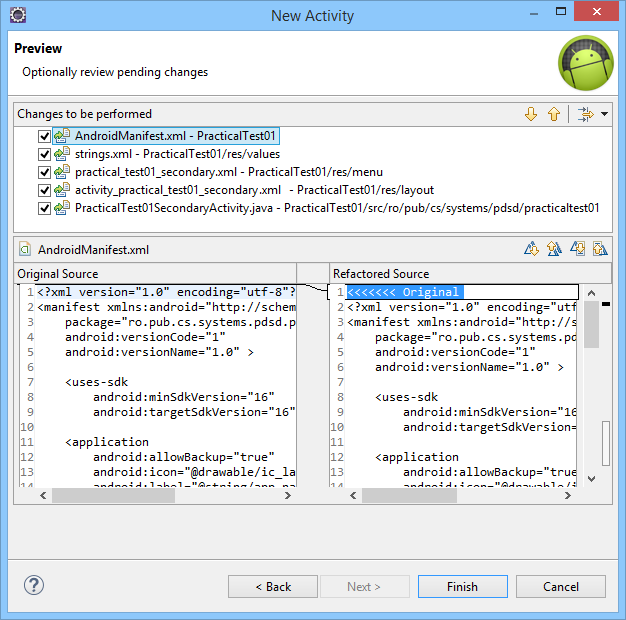Viewport: 626px width, 620px height.
Task: Click Original Source scroll left arrow
Action: 44,495
